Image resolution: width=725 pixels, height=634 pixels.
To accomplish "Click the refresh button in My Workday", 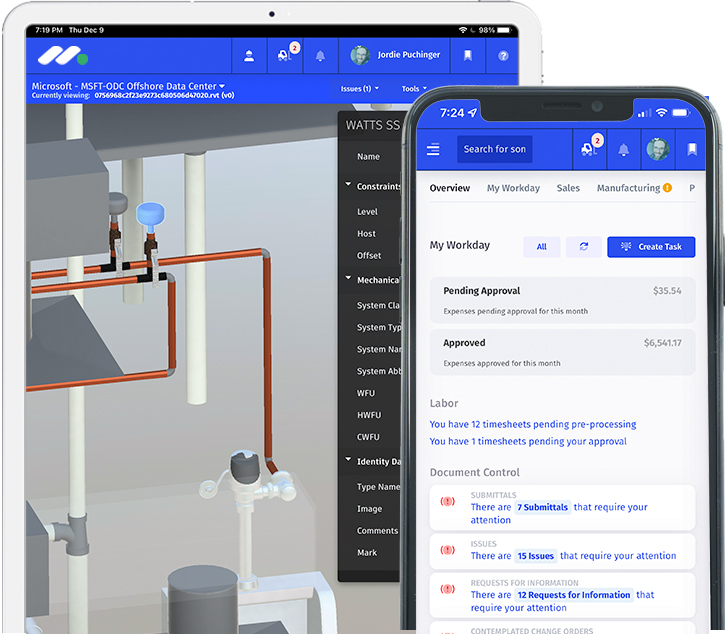I will [583, 247].
